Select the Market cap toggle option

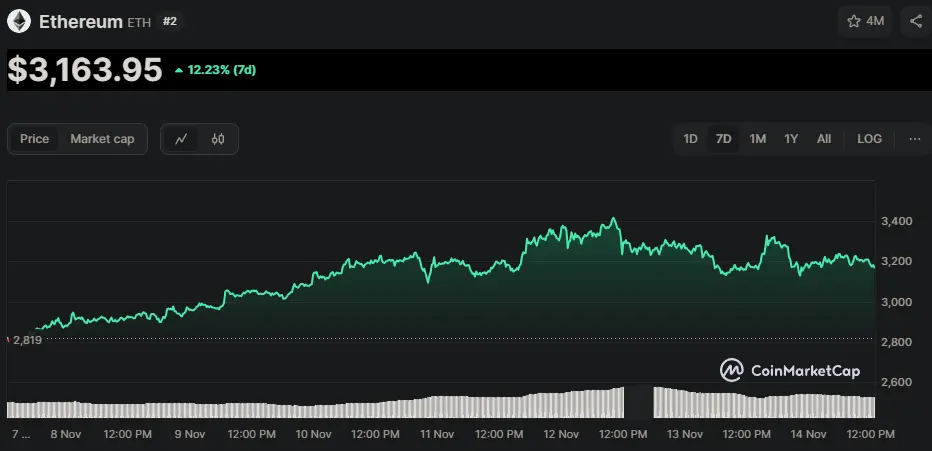(x=102, y=139)
